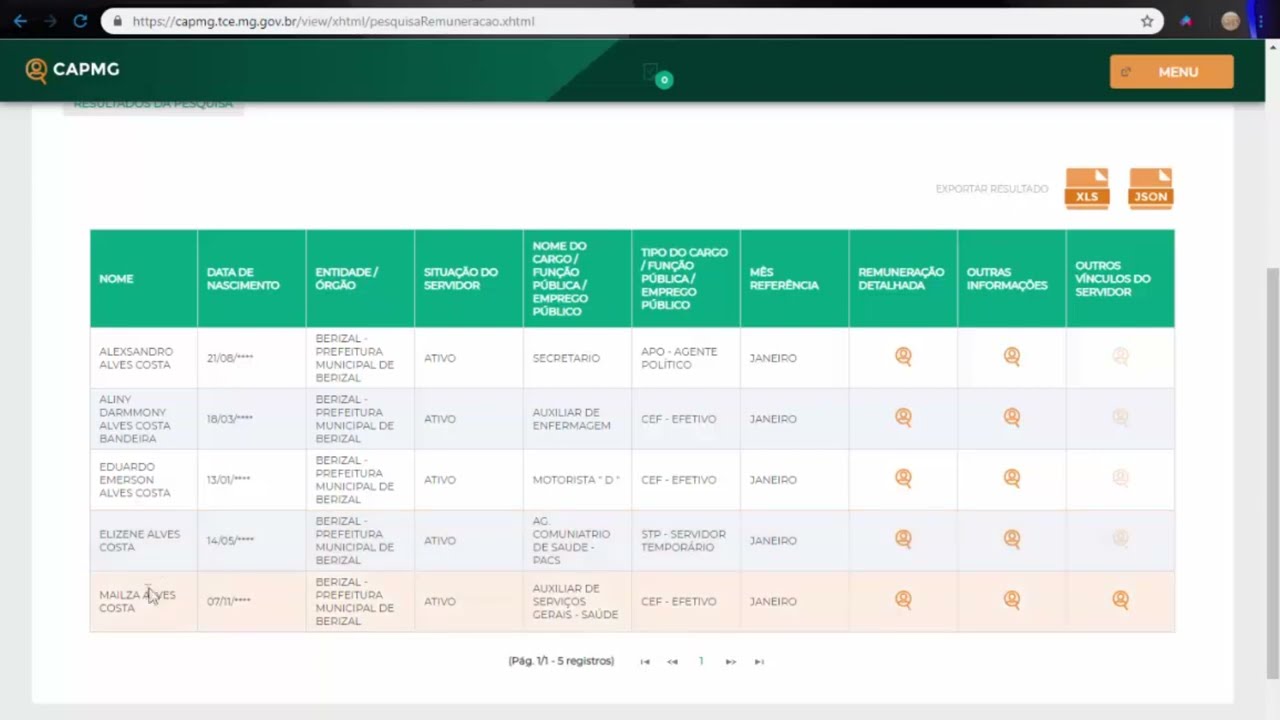Go forward in browser history

click(x=50, y=21)
